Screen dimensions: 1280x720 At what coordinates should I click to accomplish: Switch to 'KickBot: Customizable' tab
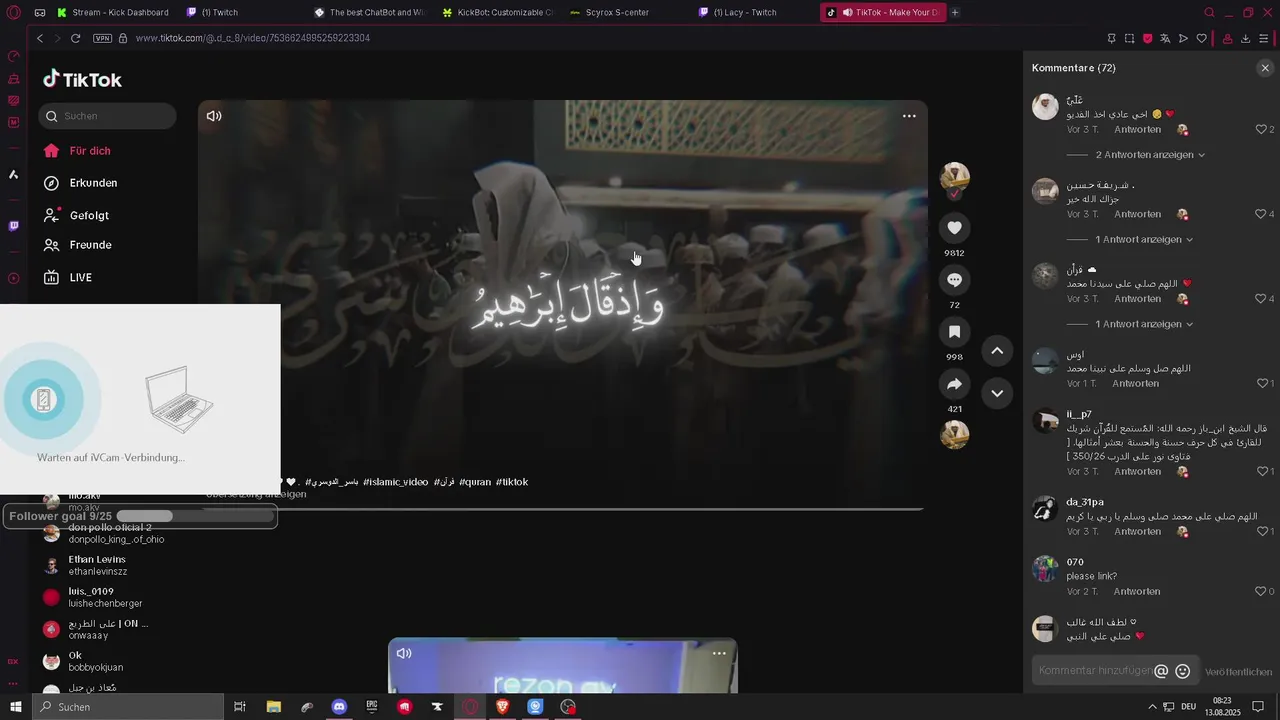497,13
